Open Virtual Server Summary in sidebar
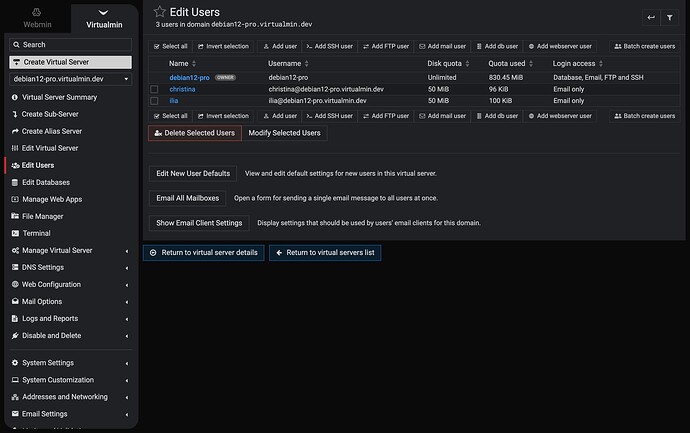This screenshot has height=433, width=690. [59, 97]
